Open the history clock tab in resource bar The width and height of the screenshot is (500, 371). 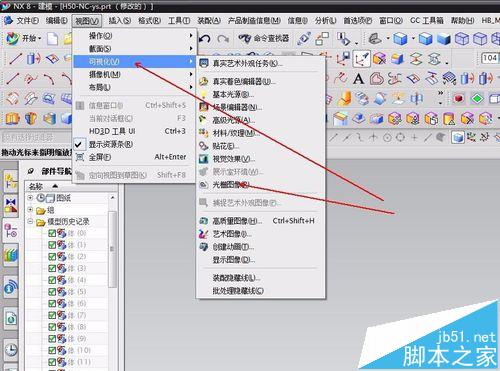(x=11, y=350)
